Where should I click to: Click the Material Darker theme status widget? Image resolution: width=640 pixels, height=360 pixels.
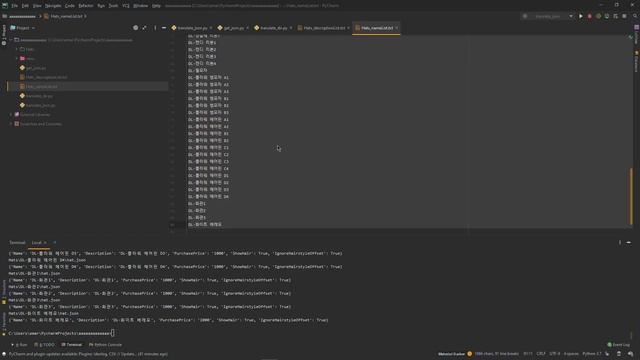pyautogui.click(x=451, y=354)
